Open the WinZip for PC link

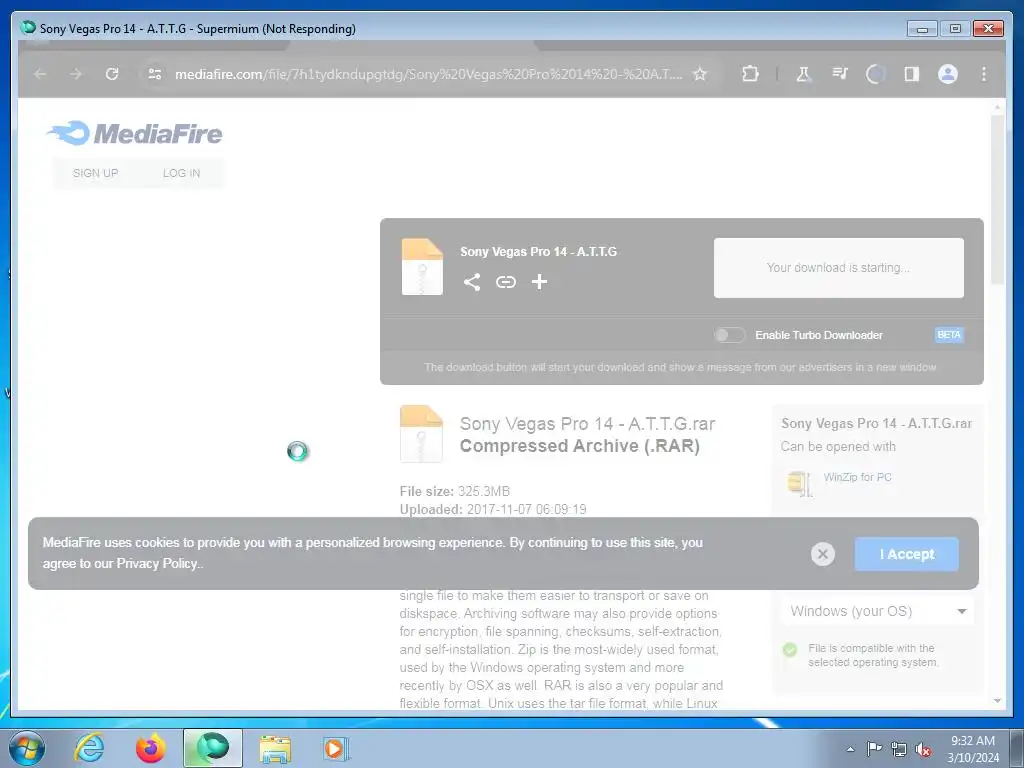coord(857,477)
